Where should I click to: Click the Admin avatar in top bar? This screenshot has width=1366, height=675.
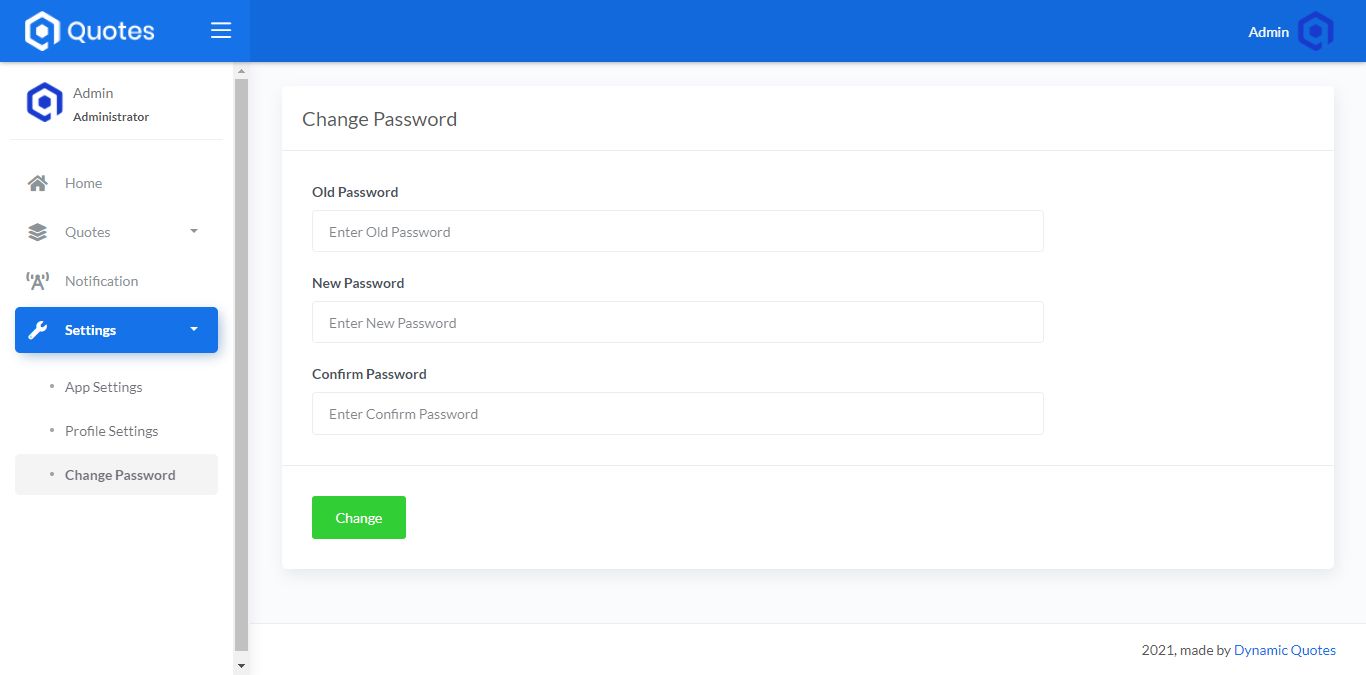1315,32
